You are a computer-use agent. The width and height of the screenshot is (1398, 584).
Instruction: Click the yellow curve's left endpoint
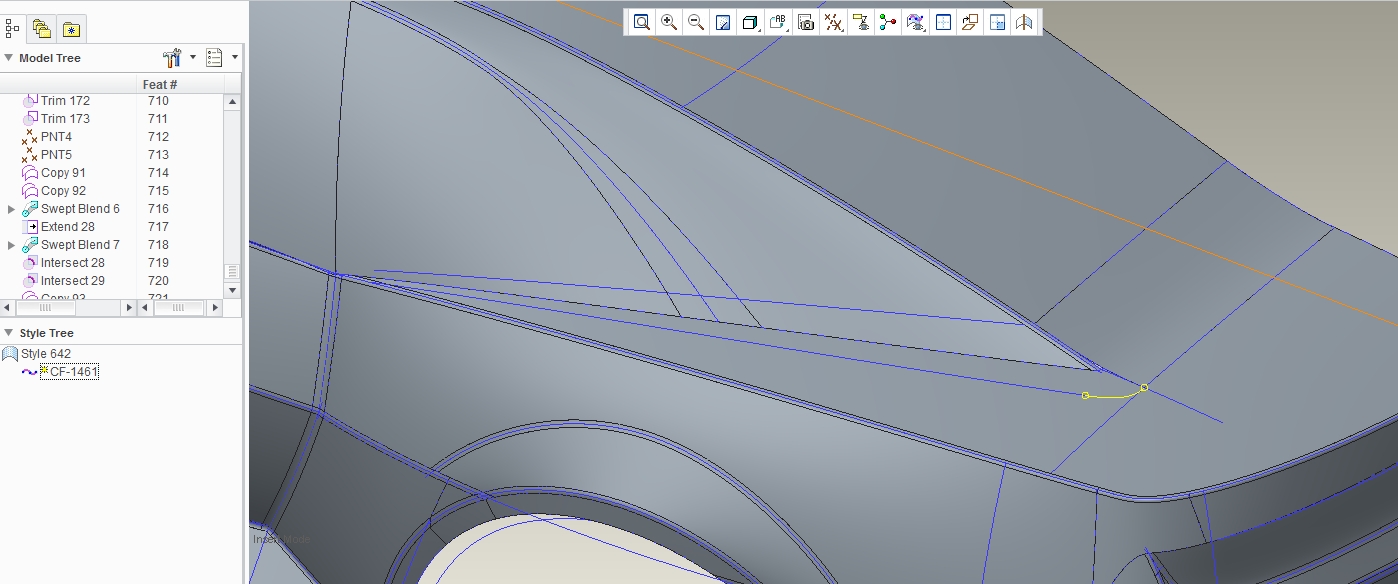pyautogui.click(x=1086, y=396)
